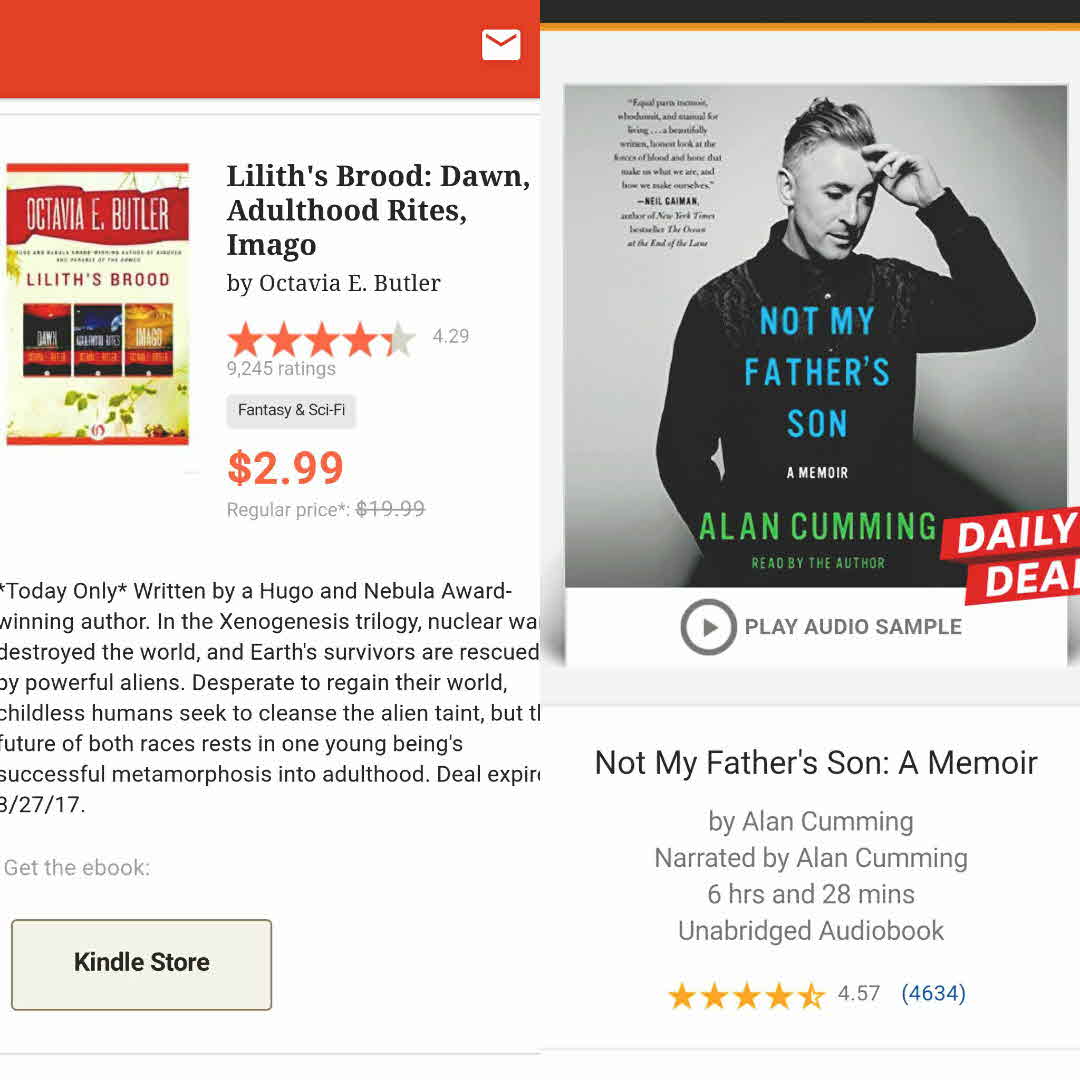Select the Fantasy & Sci-Fi genre tag
This screenshot has width=1080, height=1080.
(x=291, y=411)
